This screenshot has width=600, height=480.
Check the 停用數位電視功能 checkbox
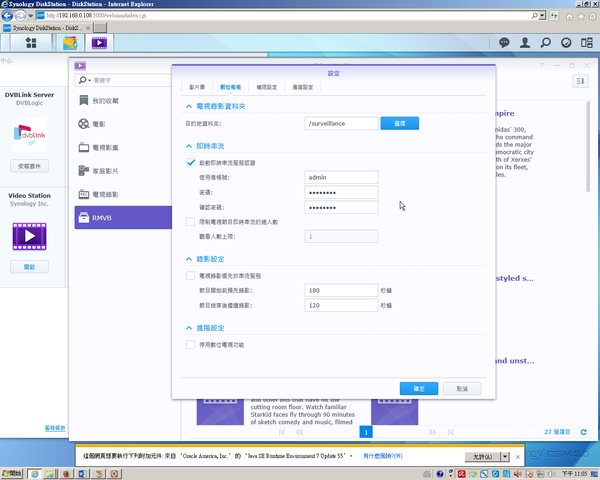191,344
